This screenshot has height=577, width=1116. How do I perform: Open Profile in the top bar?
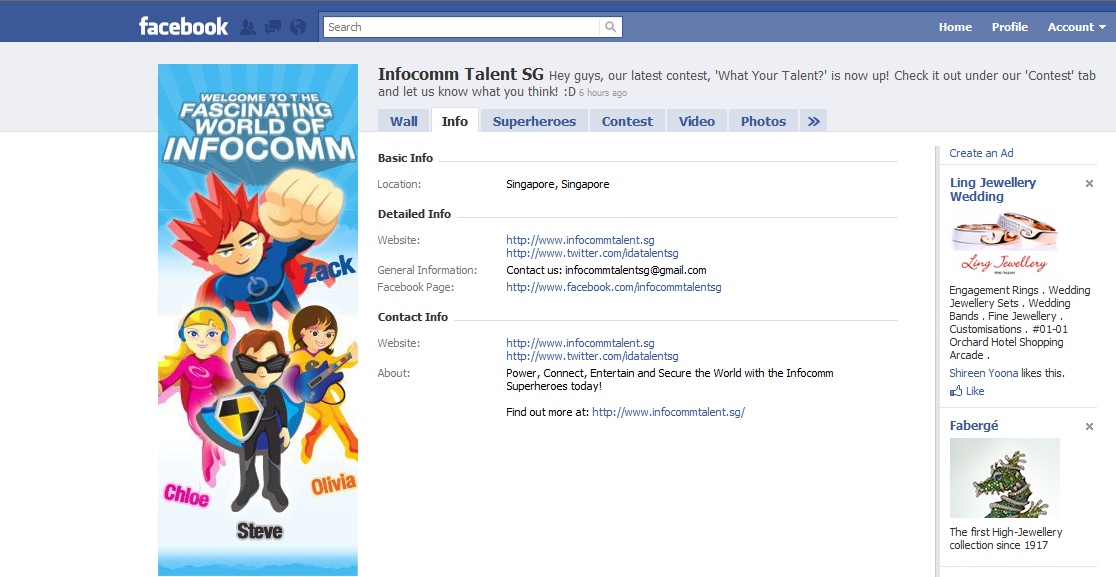(x=1010, y=27)
